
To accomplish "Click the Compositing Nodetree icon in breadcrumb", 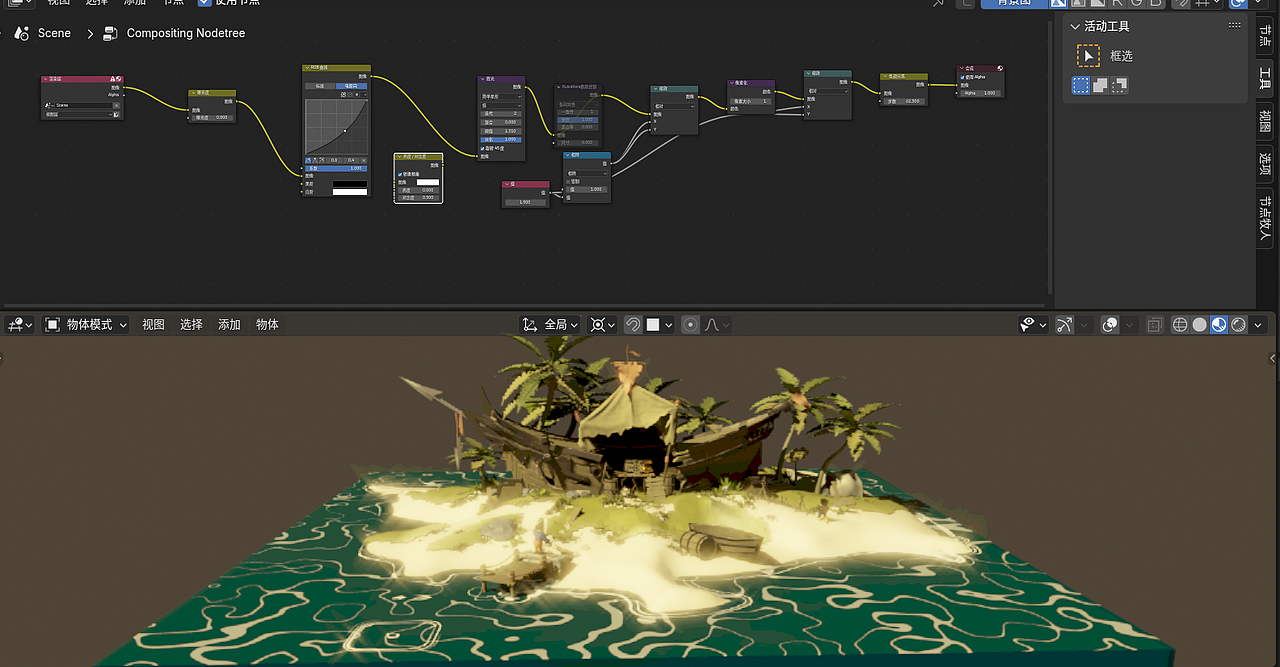I will [x=111, y=33].
